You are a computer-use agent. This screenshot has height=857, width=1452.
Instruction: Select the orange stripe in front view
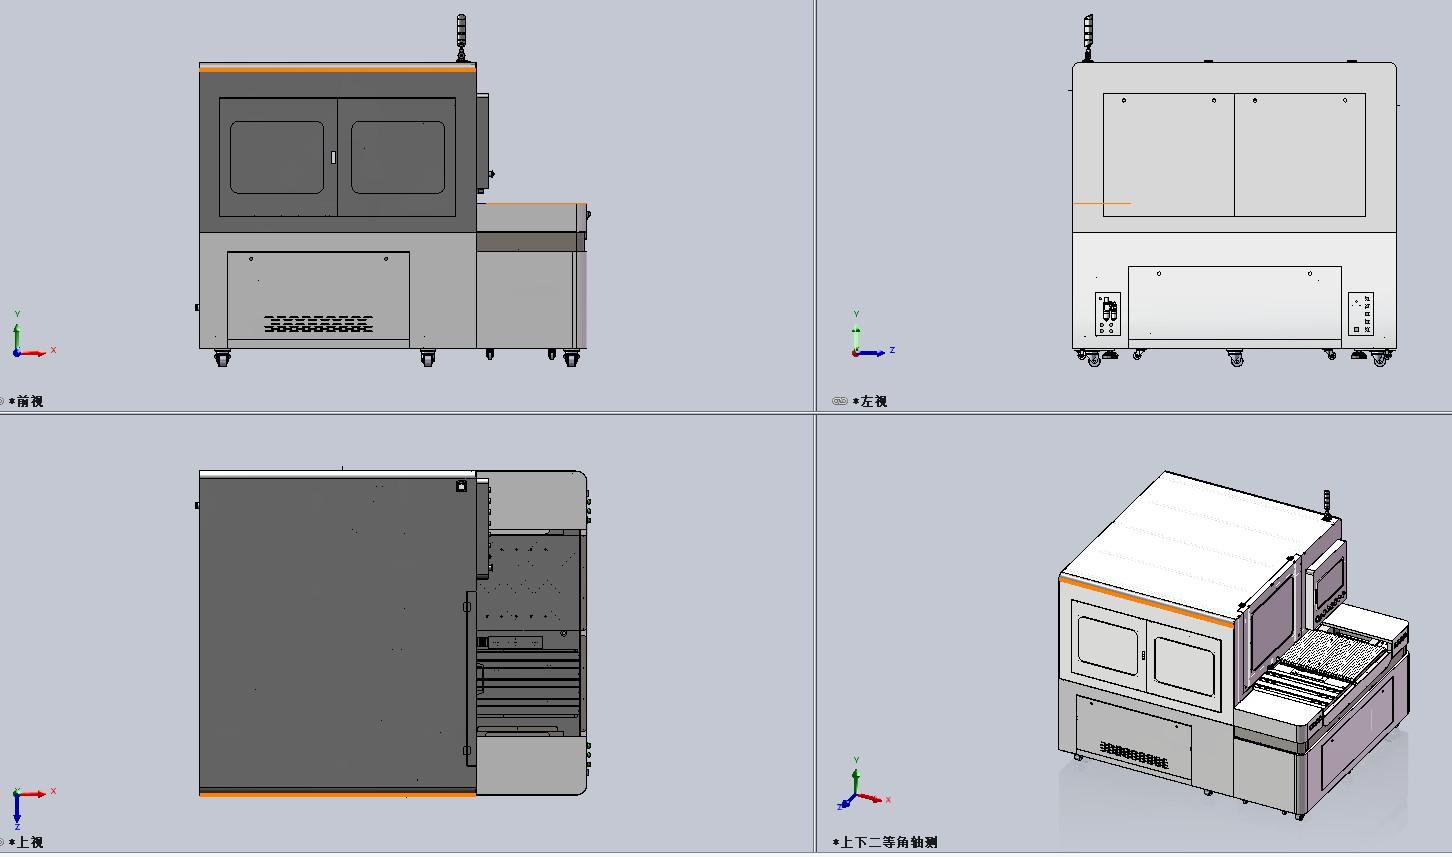[x=337, y=69]
